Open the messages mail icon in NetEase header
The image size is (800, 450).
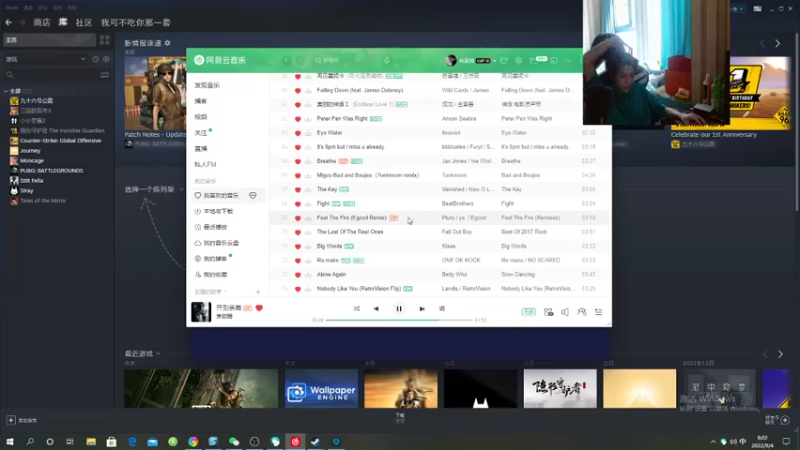533,60
